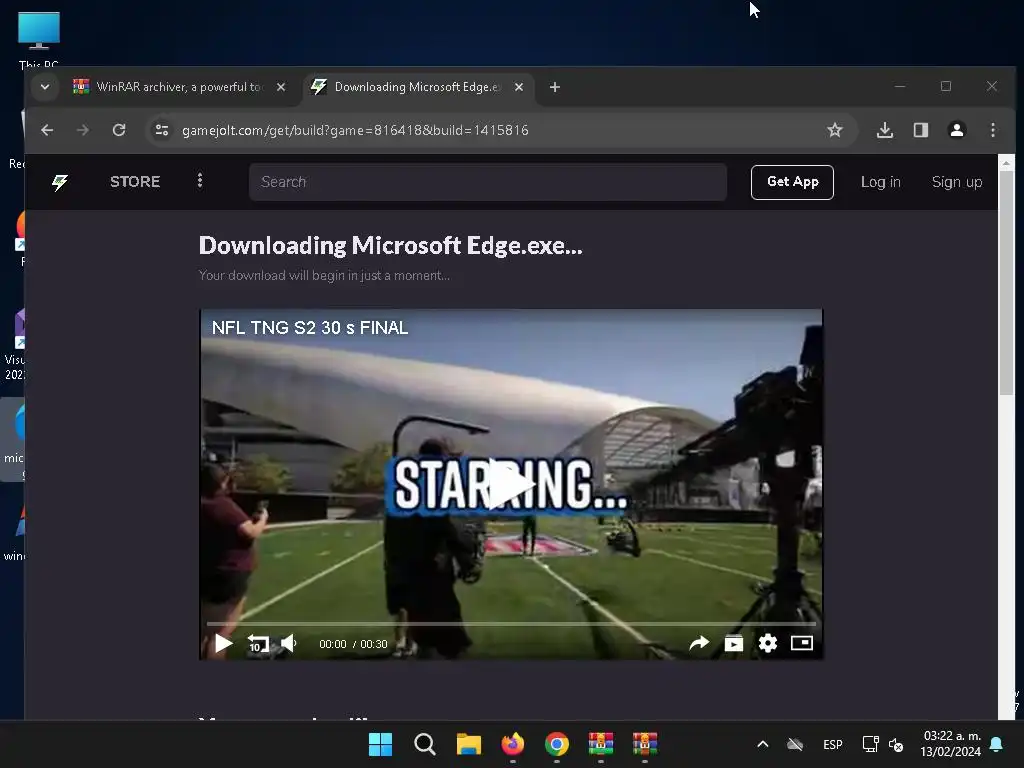Expand the Game Jolt more-options dots menu
This screenshot has width=1024, height=768.
[200, 180]
